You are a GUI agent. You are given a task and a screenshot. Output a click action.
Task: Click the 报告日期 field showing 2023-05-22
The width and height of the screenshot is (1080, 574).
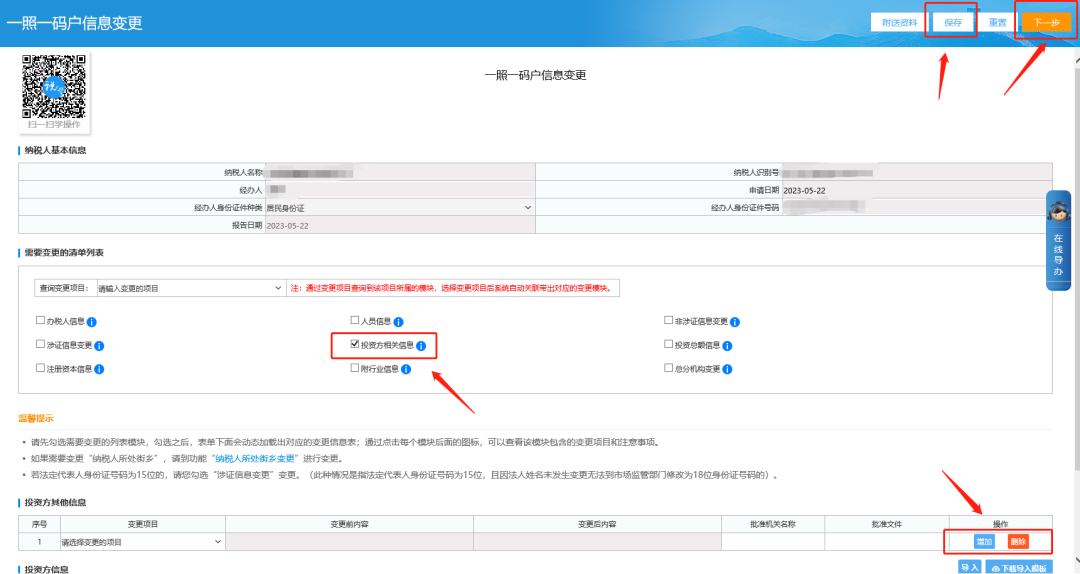click(x=399, y=225)
